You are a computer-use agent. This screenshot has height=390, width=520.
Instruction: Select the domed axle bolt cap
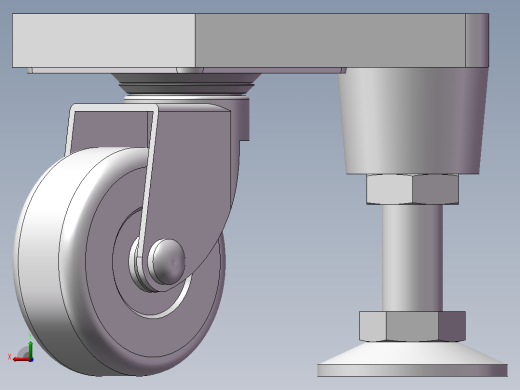pos(166,261)
